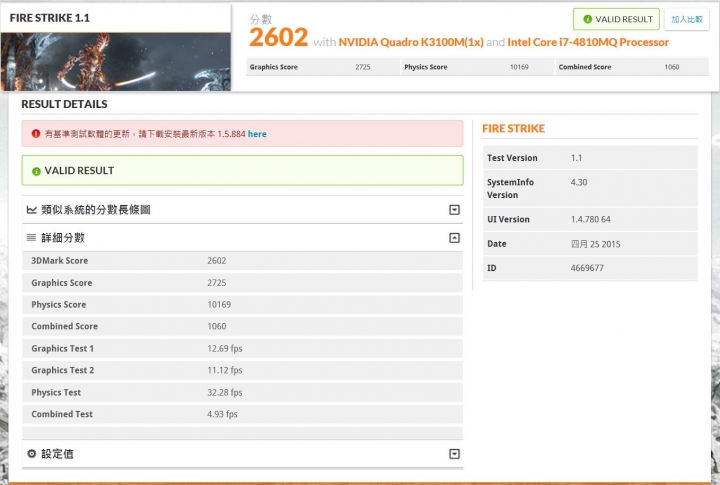This screenshot has height=485, width=720.
Task: Click the ID value 4669677
Action: [587, 268]
